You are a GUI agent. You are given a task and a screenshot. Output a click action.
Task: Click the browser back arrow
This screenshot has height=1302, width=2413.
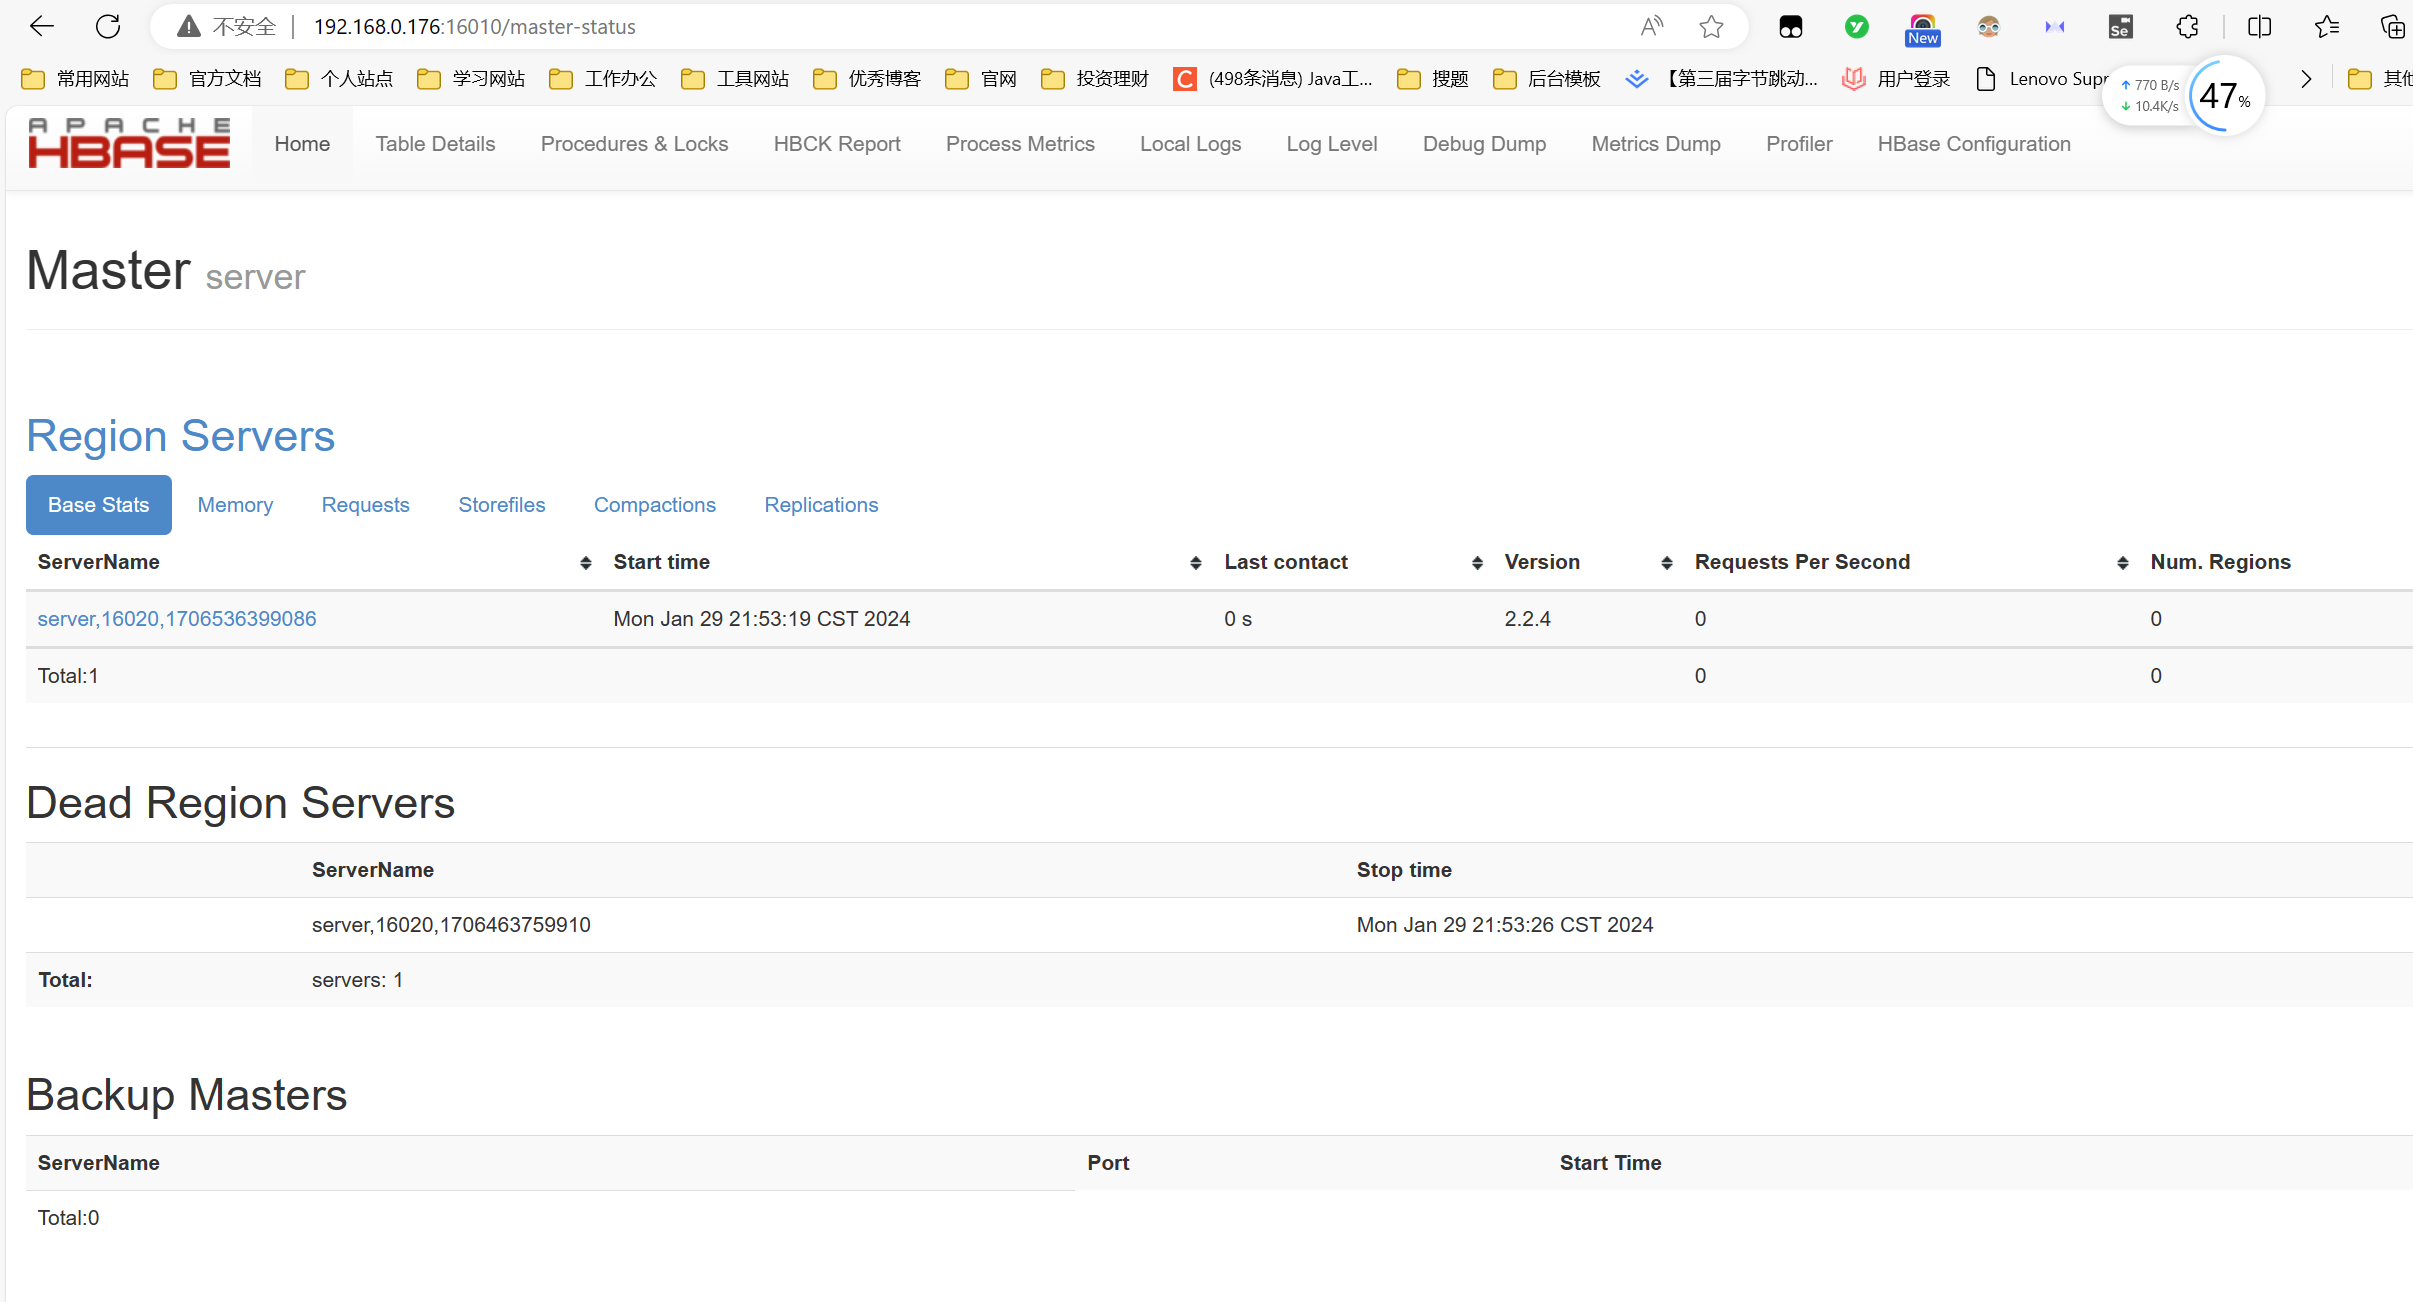pyautogui.click(x=41, y=27)
